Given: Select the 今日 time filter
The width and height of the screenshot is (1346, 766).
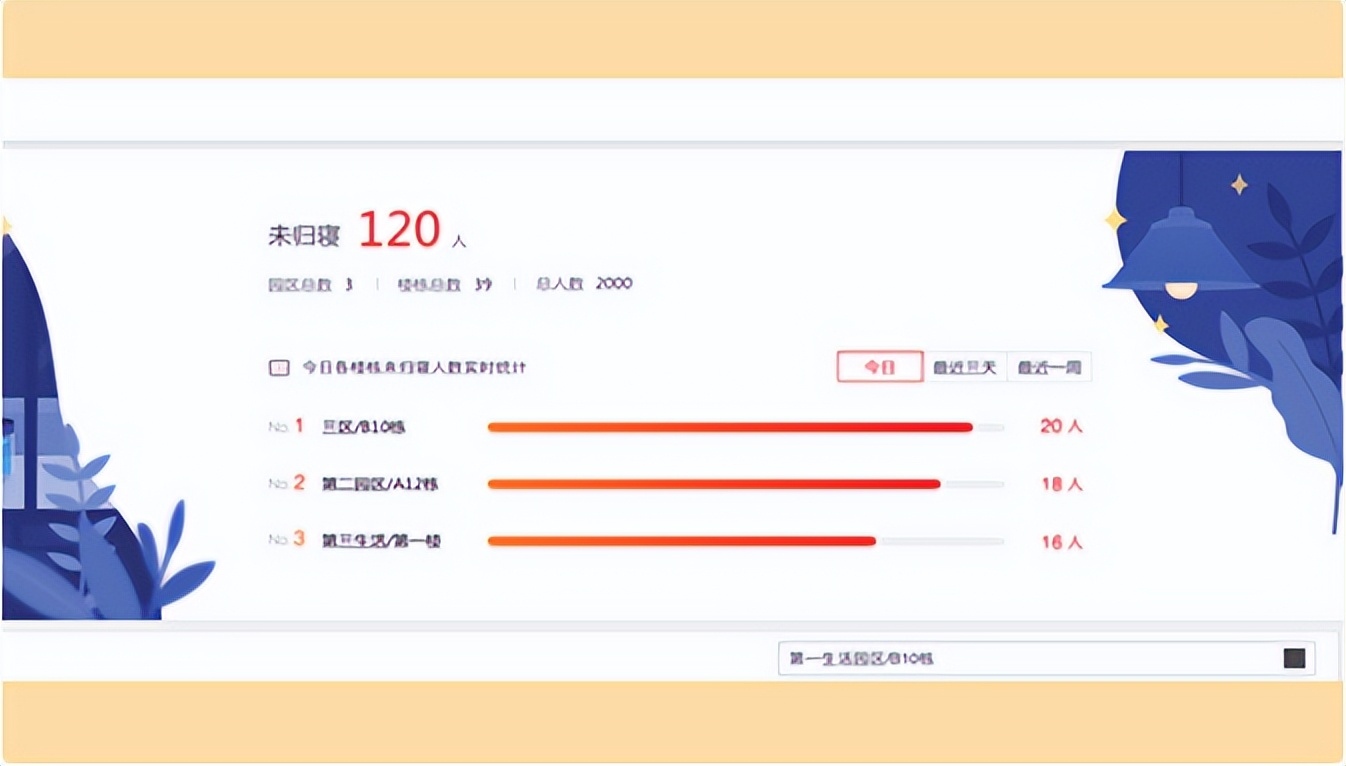Looking at the screenshot, I should (878, 366).
